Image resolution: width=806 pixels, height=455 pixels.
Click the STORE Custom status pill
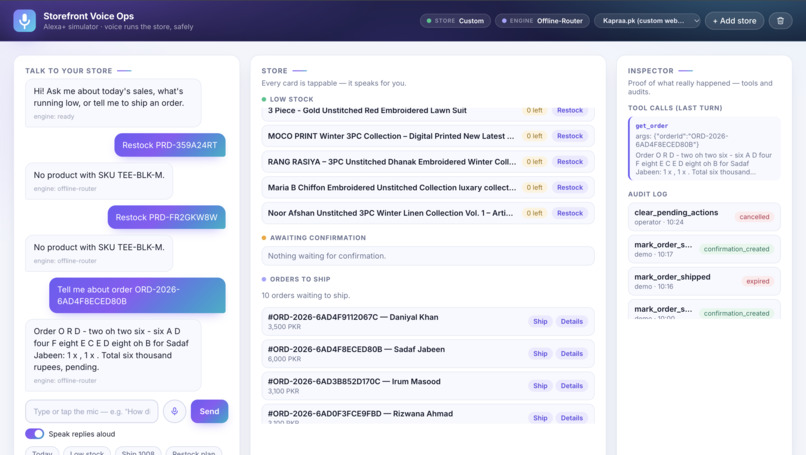pyautogui.click(x=455, y=21)
